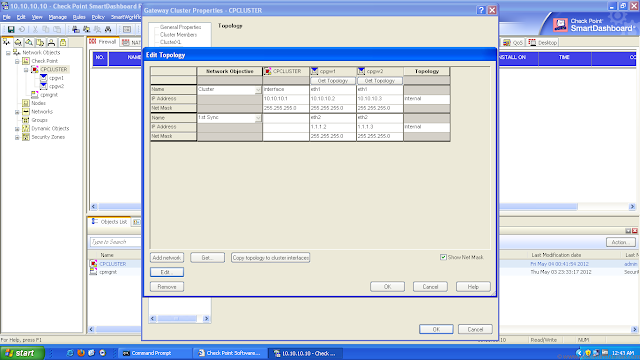
Task: Open the Policy menu
Action: tap(98, 17)
